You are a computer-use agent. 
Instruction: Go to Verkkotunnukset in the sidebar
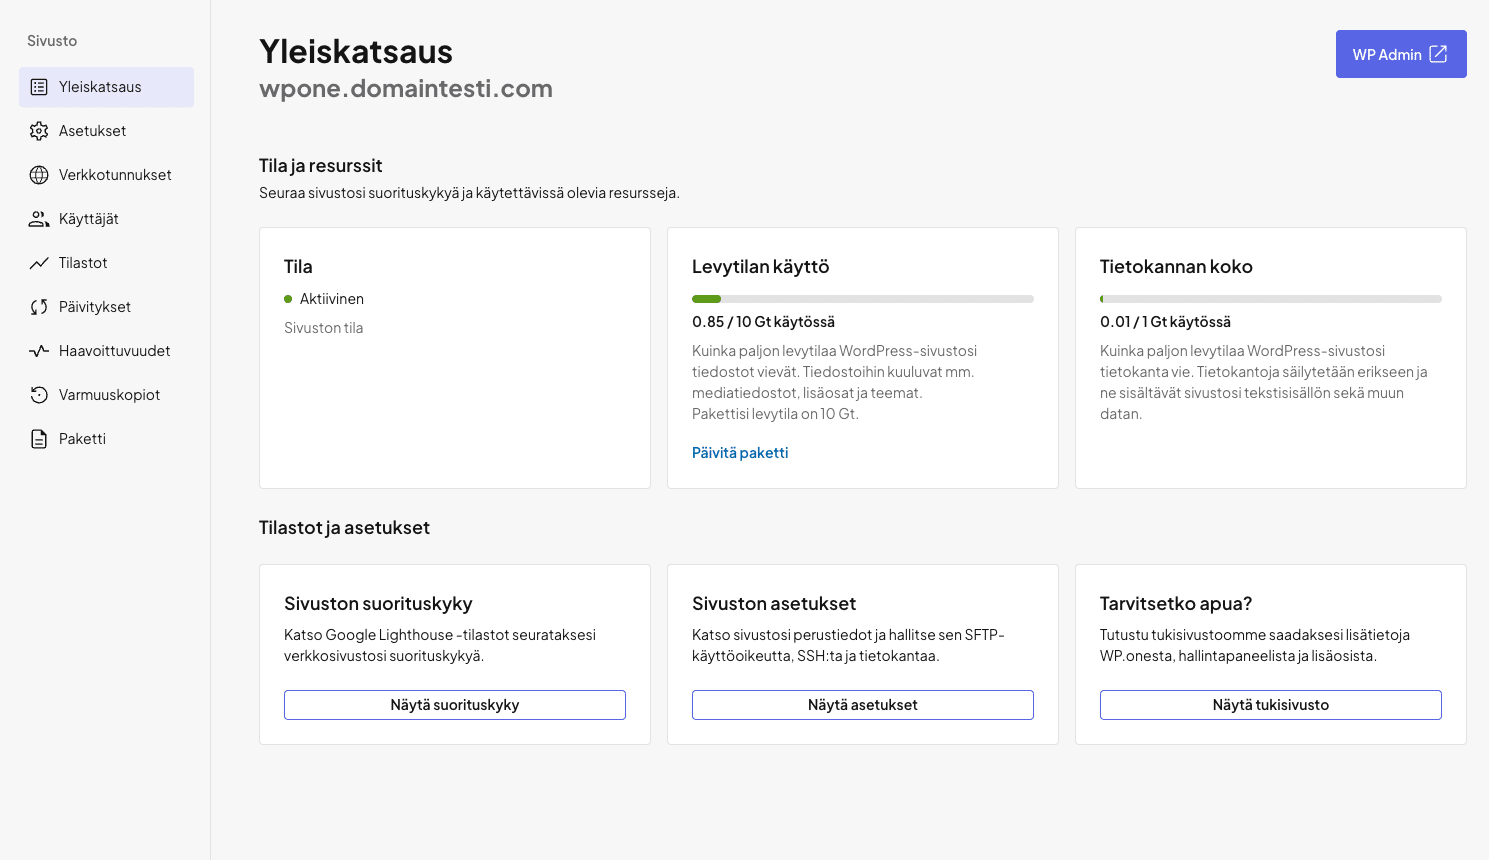(115, 175)
